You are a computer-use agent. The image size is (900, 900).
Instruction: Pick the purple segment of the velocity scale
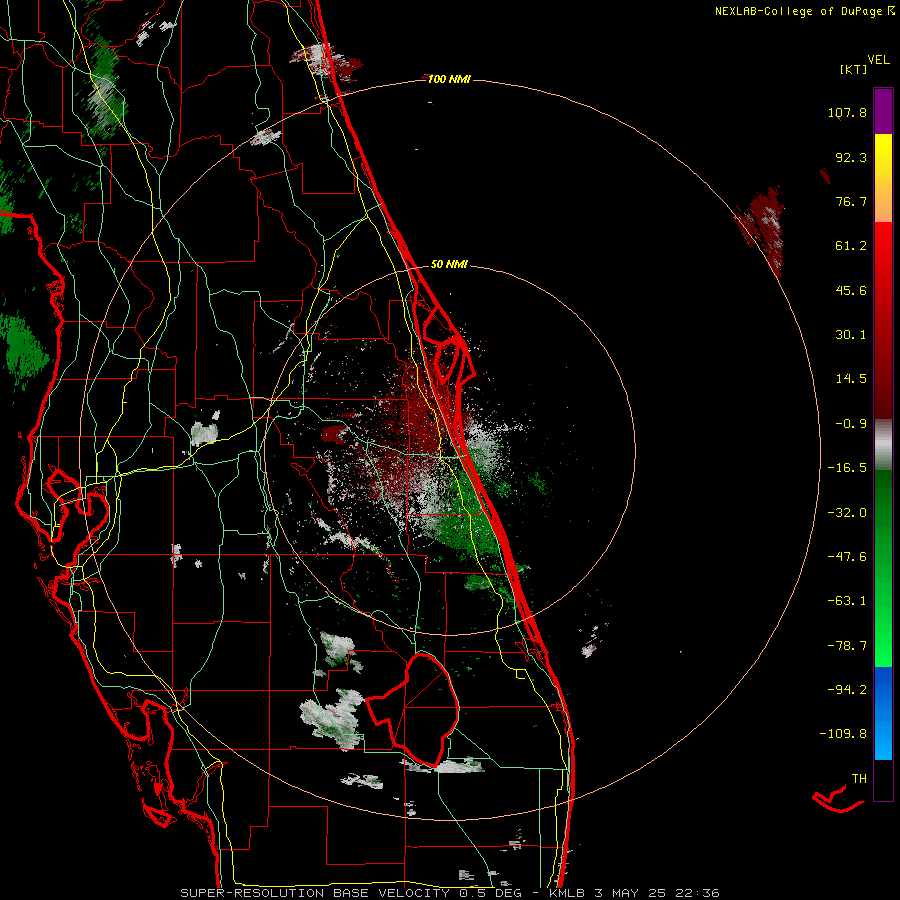pos(883,111)
